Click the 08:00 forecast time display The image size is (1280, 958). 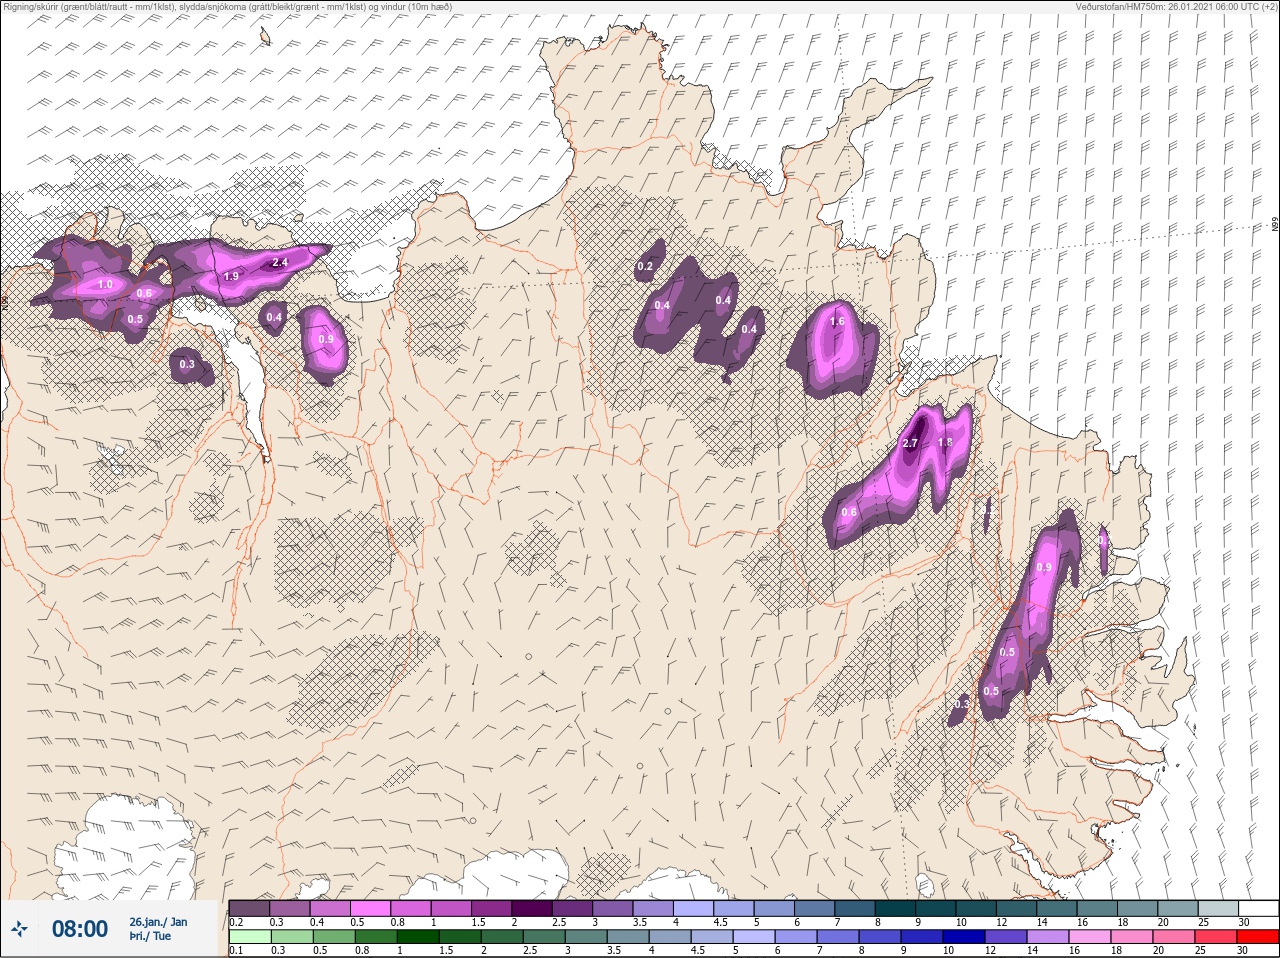pyautogui.click(x=80, y=929)
